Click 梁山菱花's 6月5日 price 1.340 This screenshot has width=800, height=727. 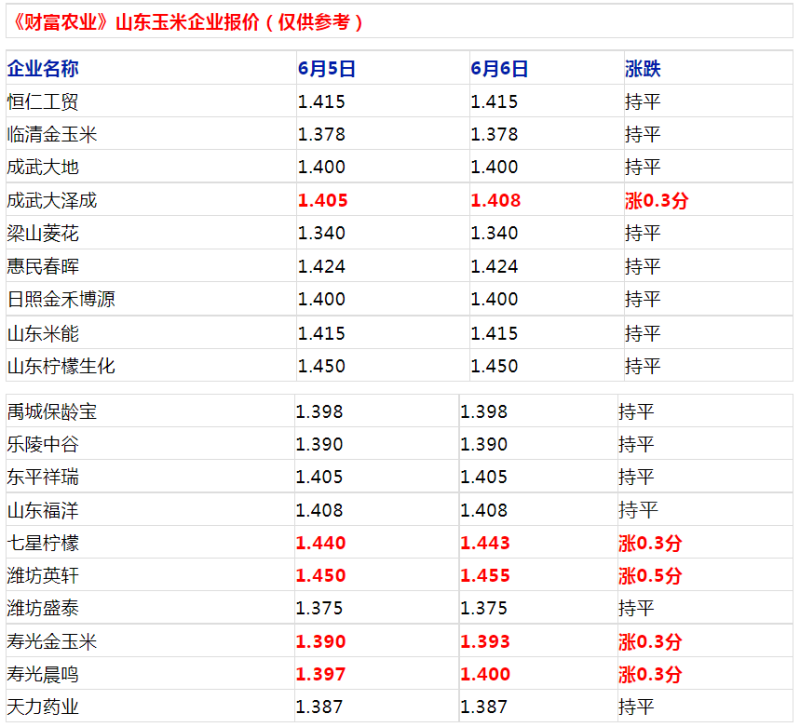321,233
